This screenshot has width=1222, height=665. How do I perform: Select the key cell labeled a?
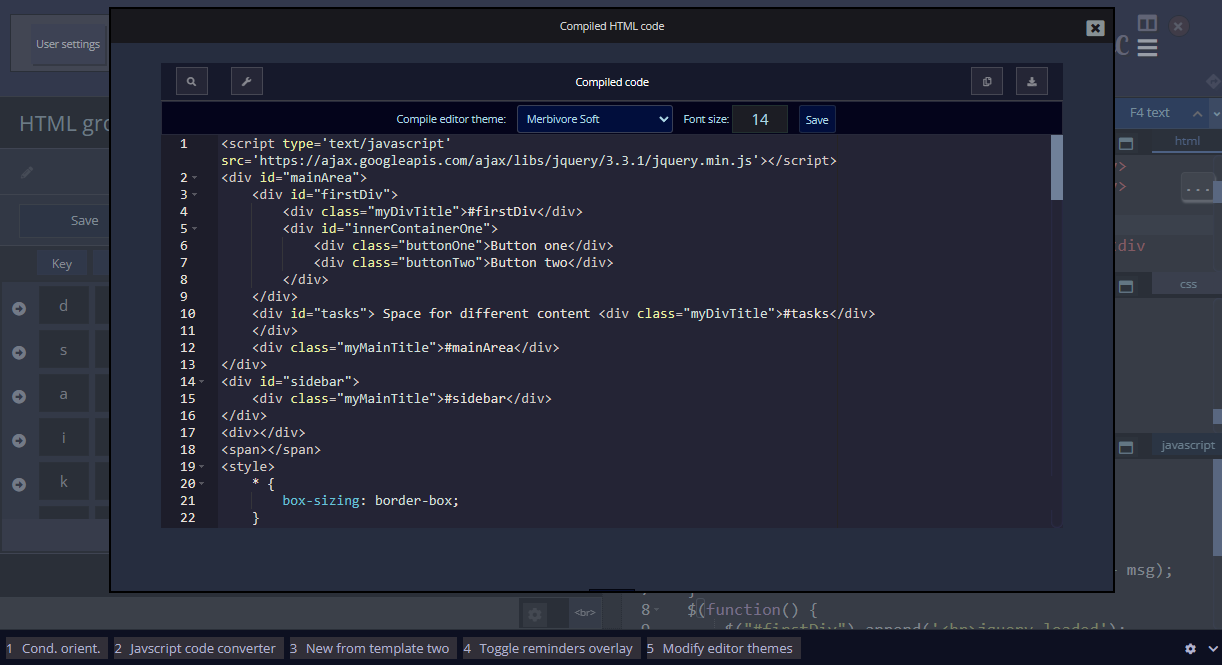click(x=64, y=394)
